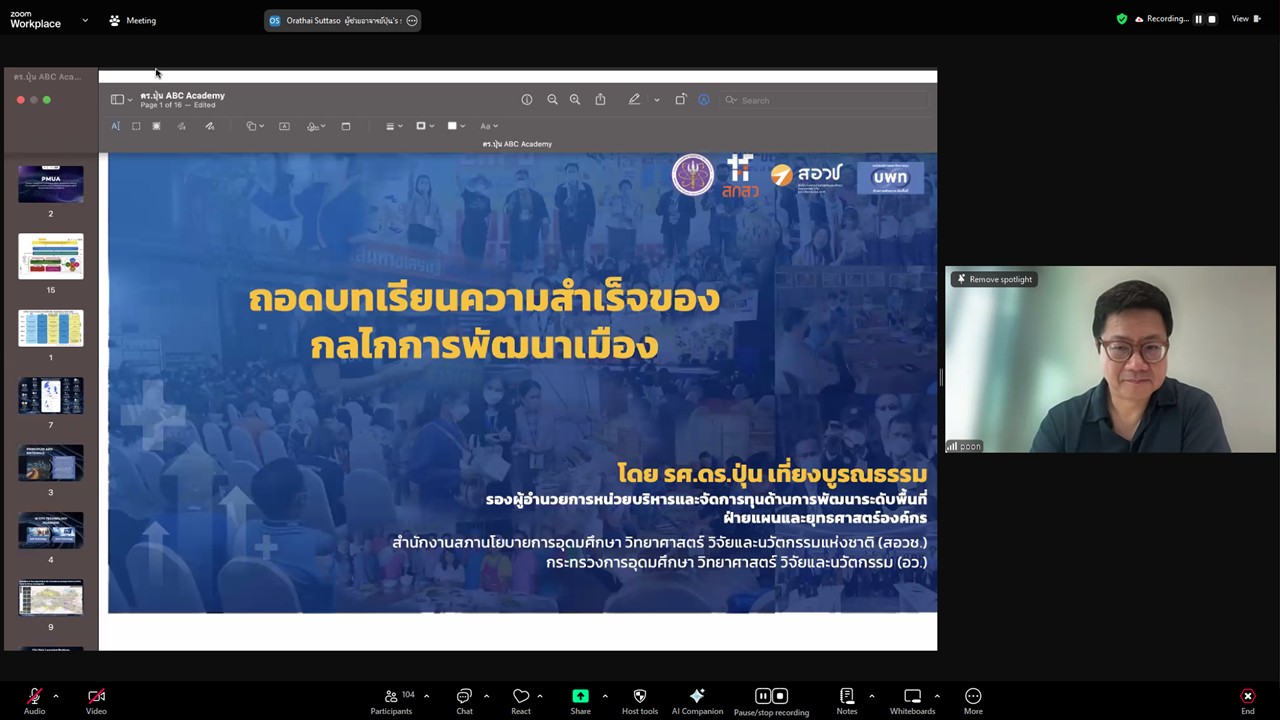The image size is (1280, 720).
Task: Open the Shapes dropdown
Action: coord(255,126)
